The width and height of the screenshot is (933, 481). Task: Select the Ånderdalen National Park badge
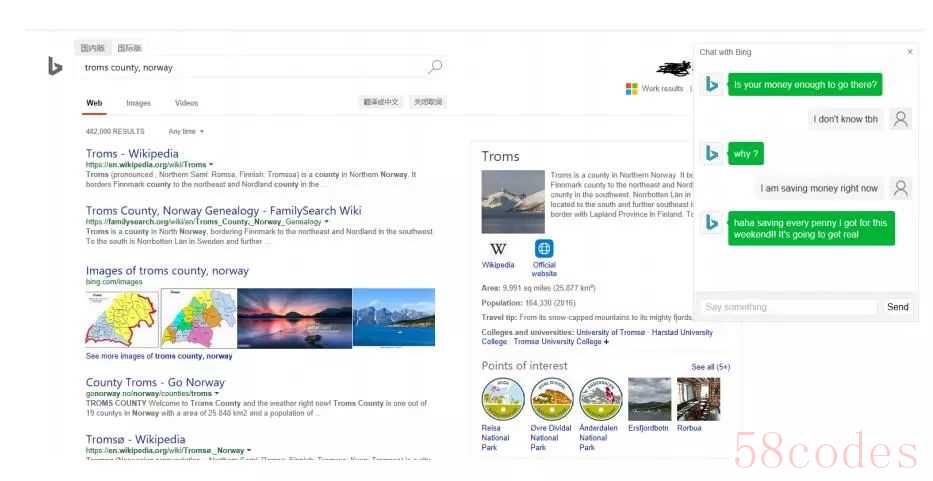pyautogui.click(x=600, y=399)
